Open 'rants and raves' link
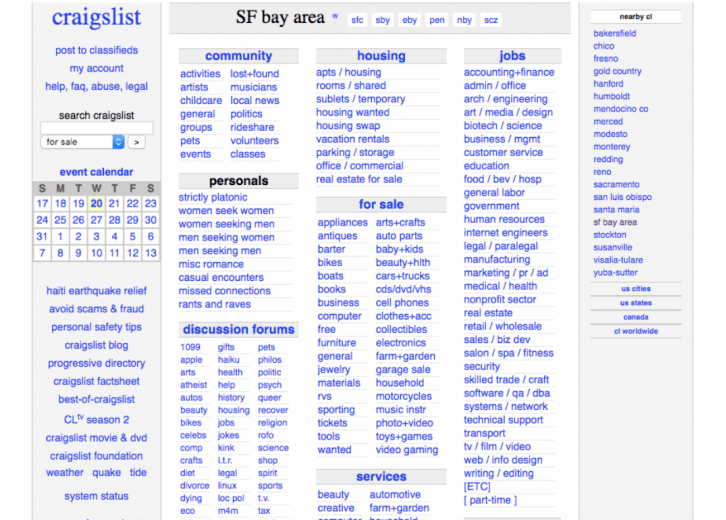Image resolution: width=726 pixels, height=520 pixels. [x=215, y=304]
